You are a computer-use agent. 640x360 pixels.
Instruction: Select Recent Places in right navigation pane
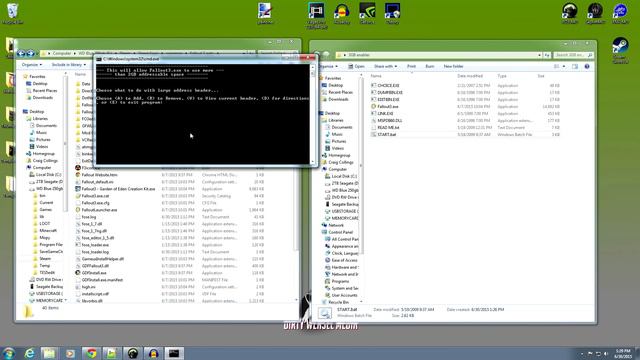(x=340, y=93)
